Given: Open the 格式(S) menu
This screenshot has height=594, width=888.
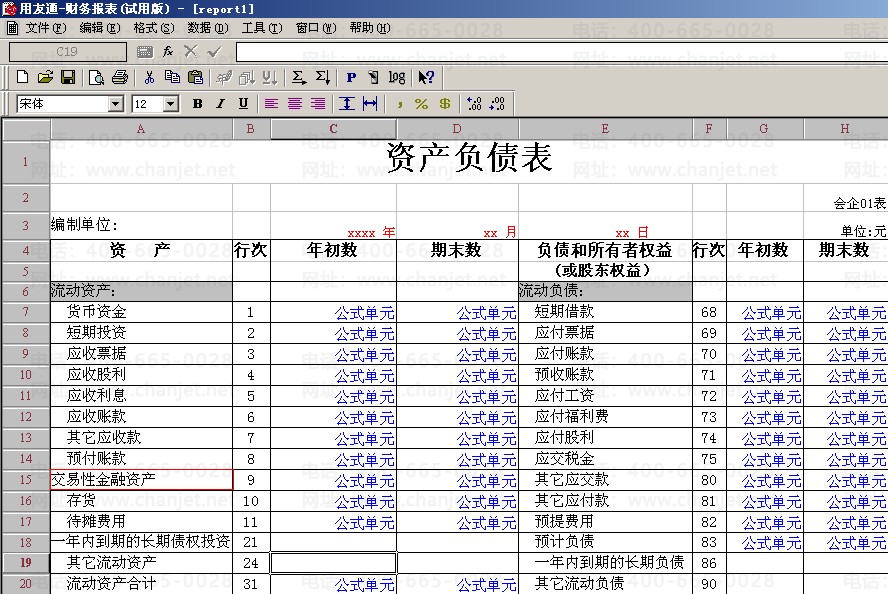Looking at the screenshot, I should [x=153, y=28].
